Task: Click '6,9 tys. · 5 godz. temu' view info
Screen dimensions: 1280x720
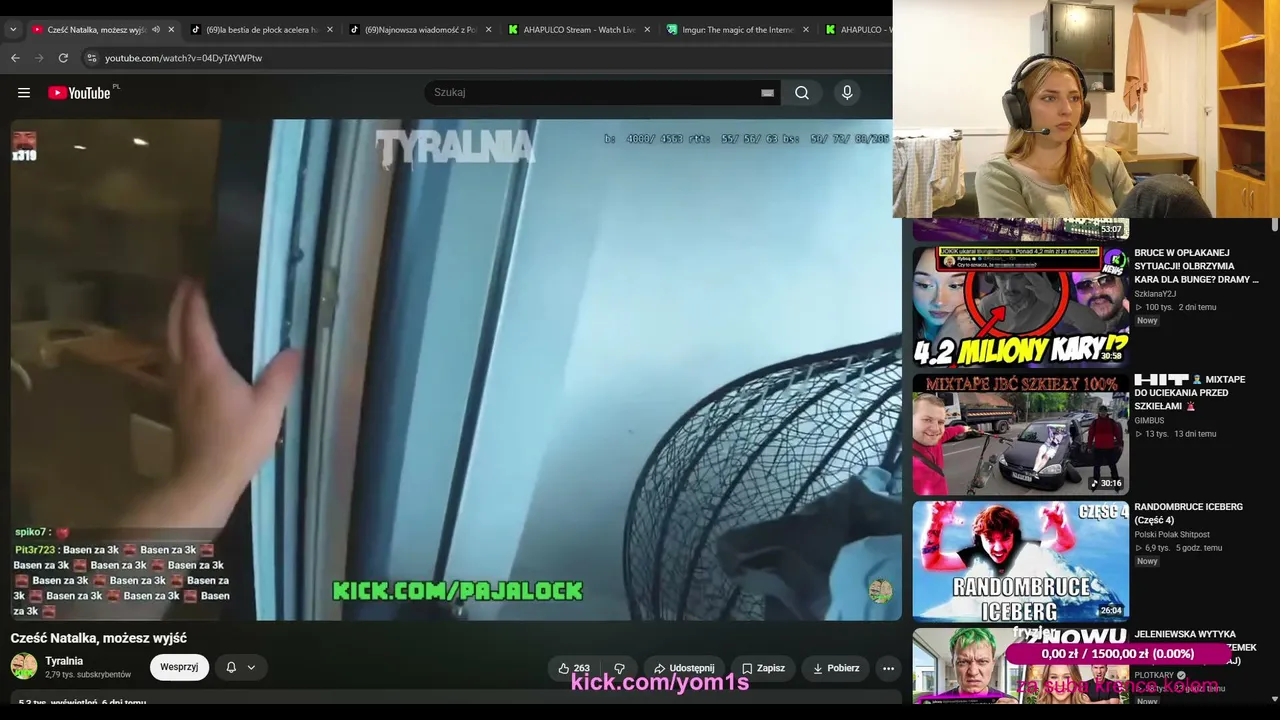Action: 1179,548
